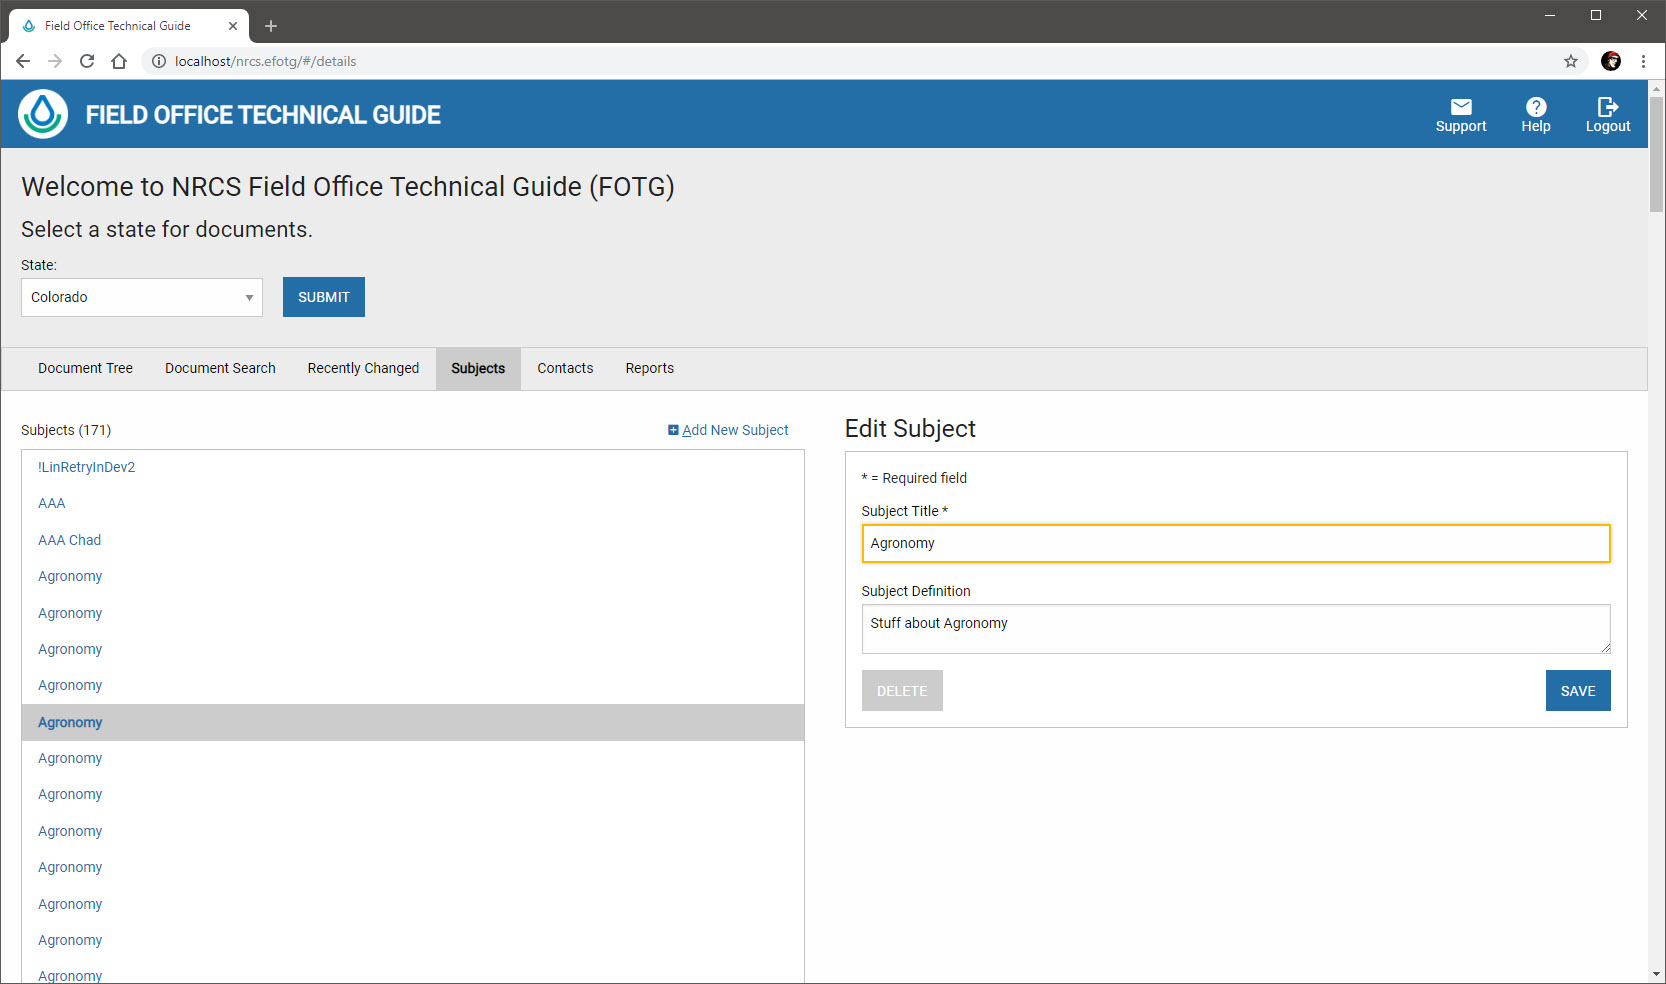Click the page vertical scrollbar thumb
The image size is (1666, 984).
1657,154
